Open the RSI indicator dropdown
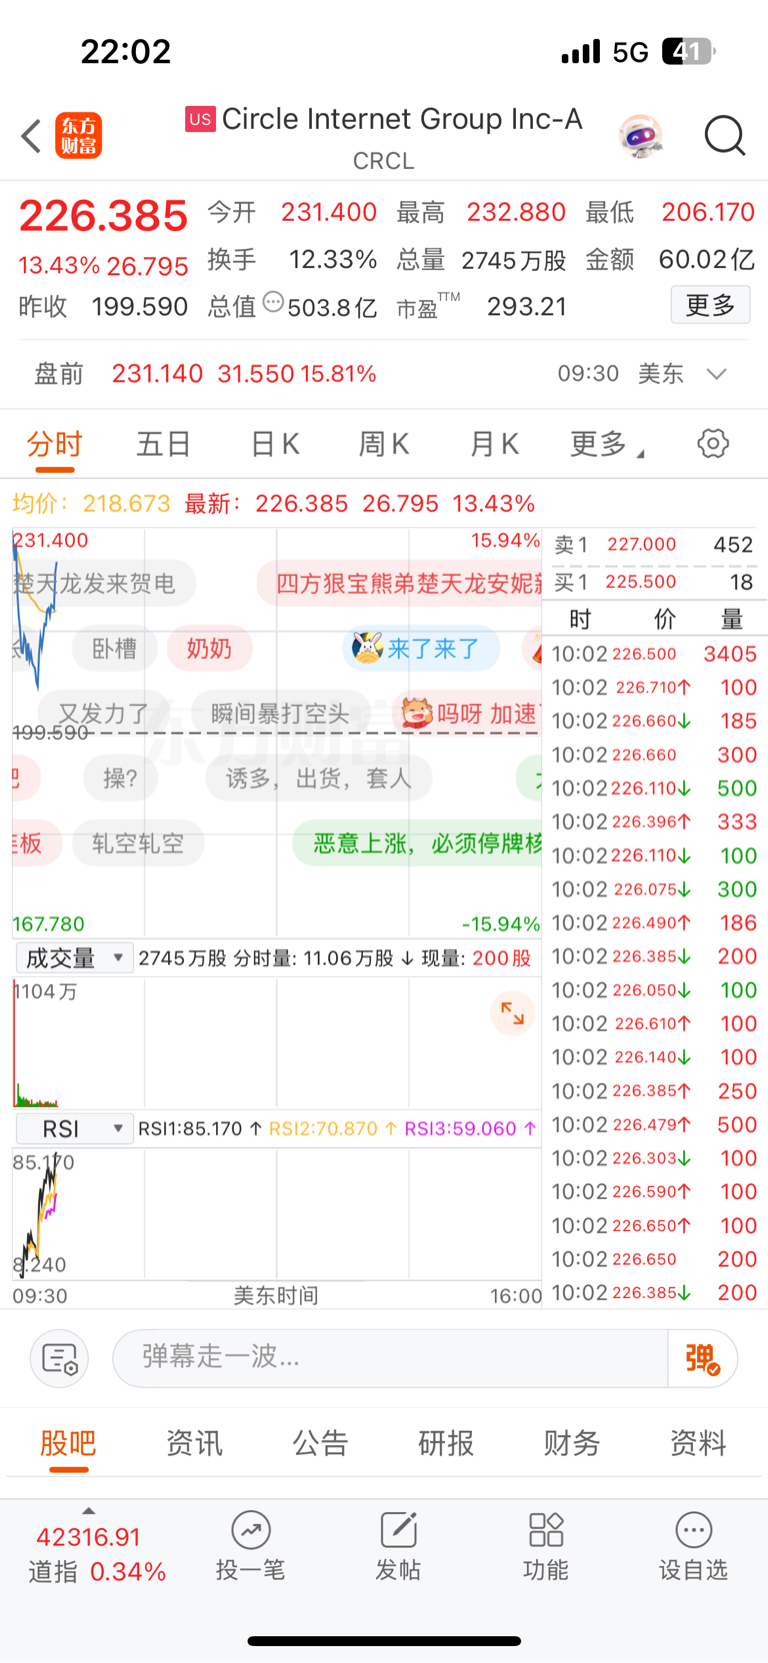The width and height of the screenshot is (768, 1663). coord(74,1129)
